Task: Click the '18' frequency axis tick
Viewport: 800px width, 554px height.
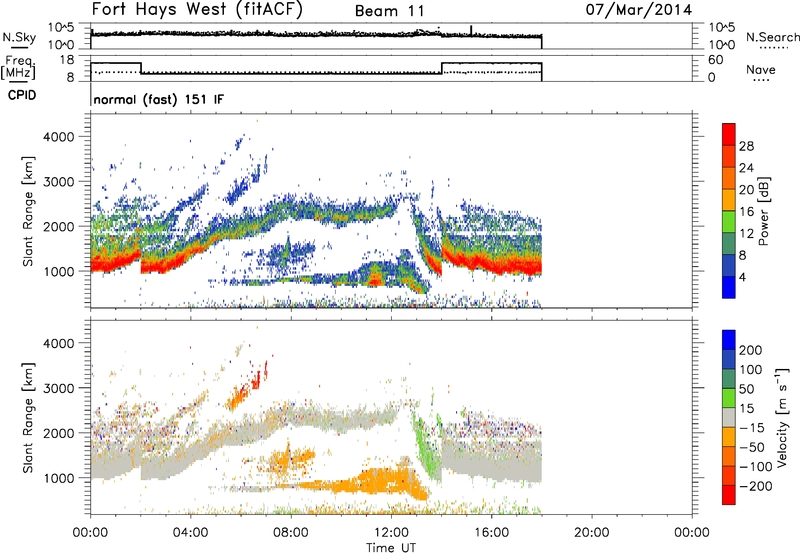Action: 66,60
